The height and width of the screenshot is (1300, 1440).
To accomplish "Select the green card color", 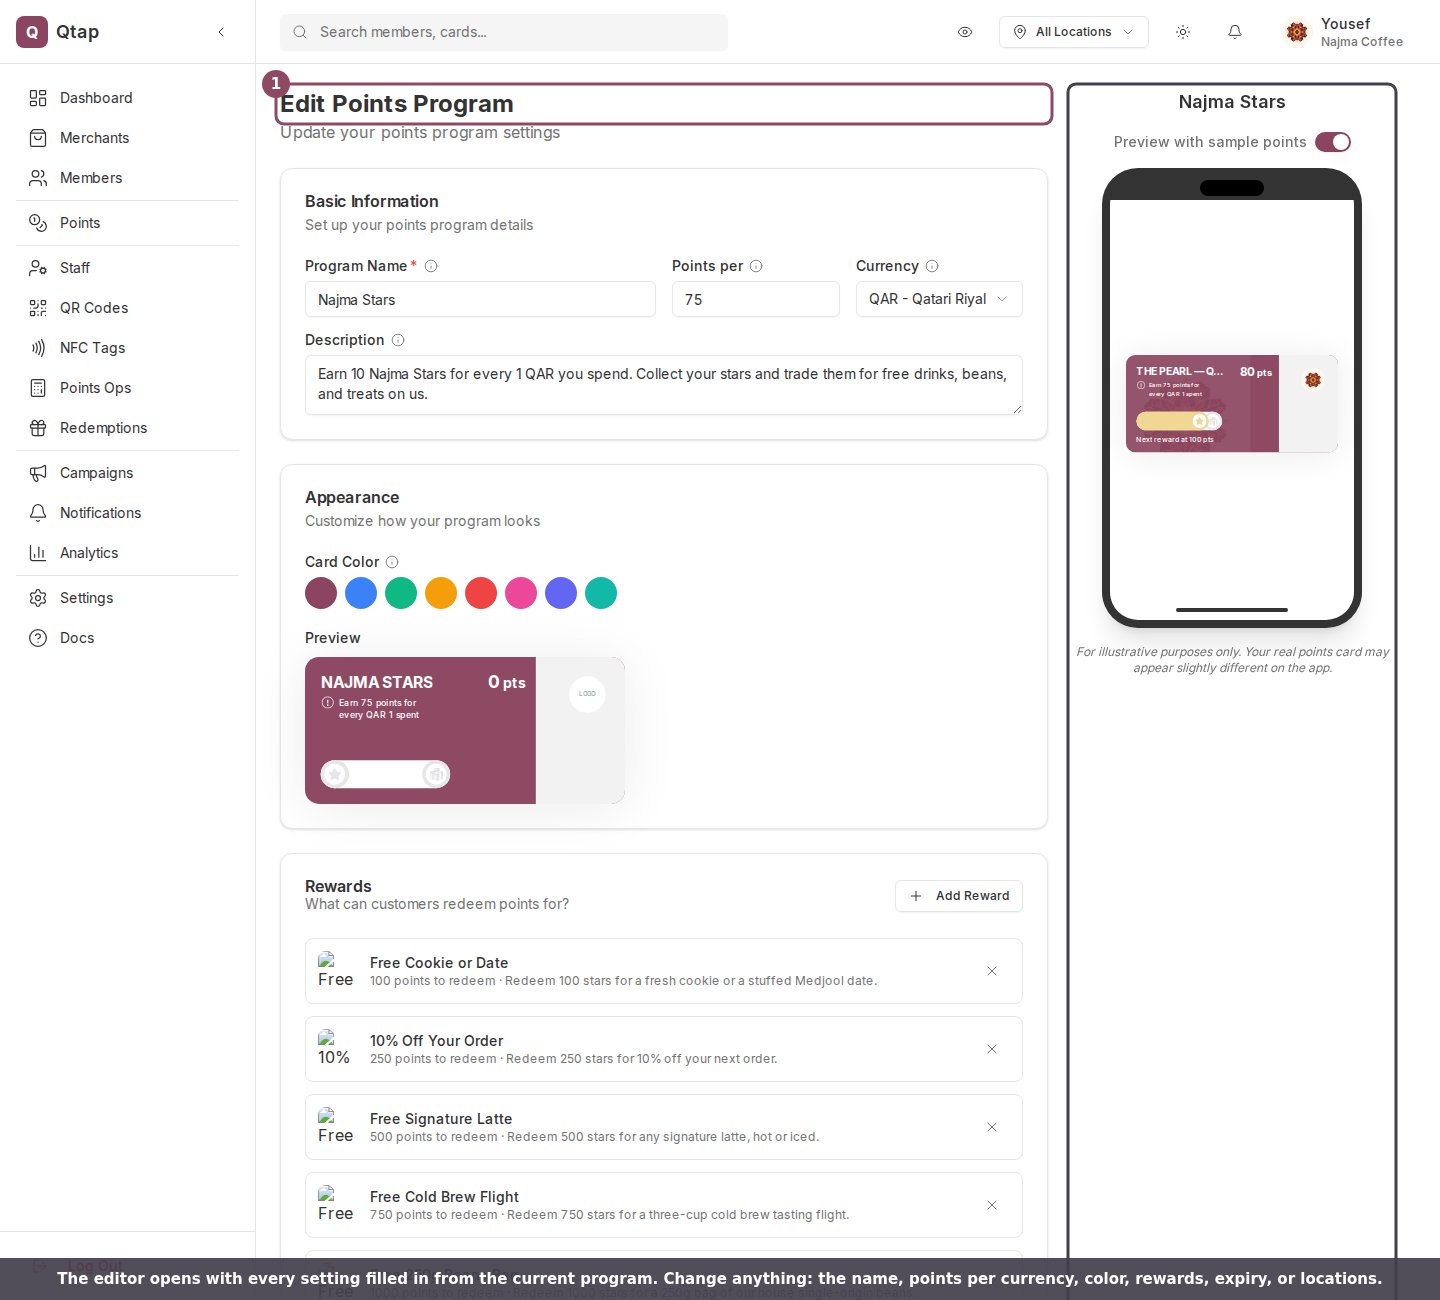I will tap(401, 593).
